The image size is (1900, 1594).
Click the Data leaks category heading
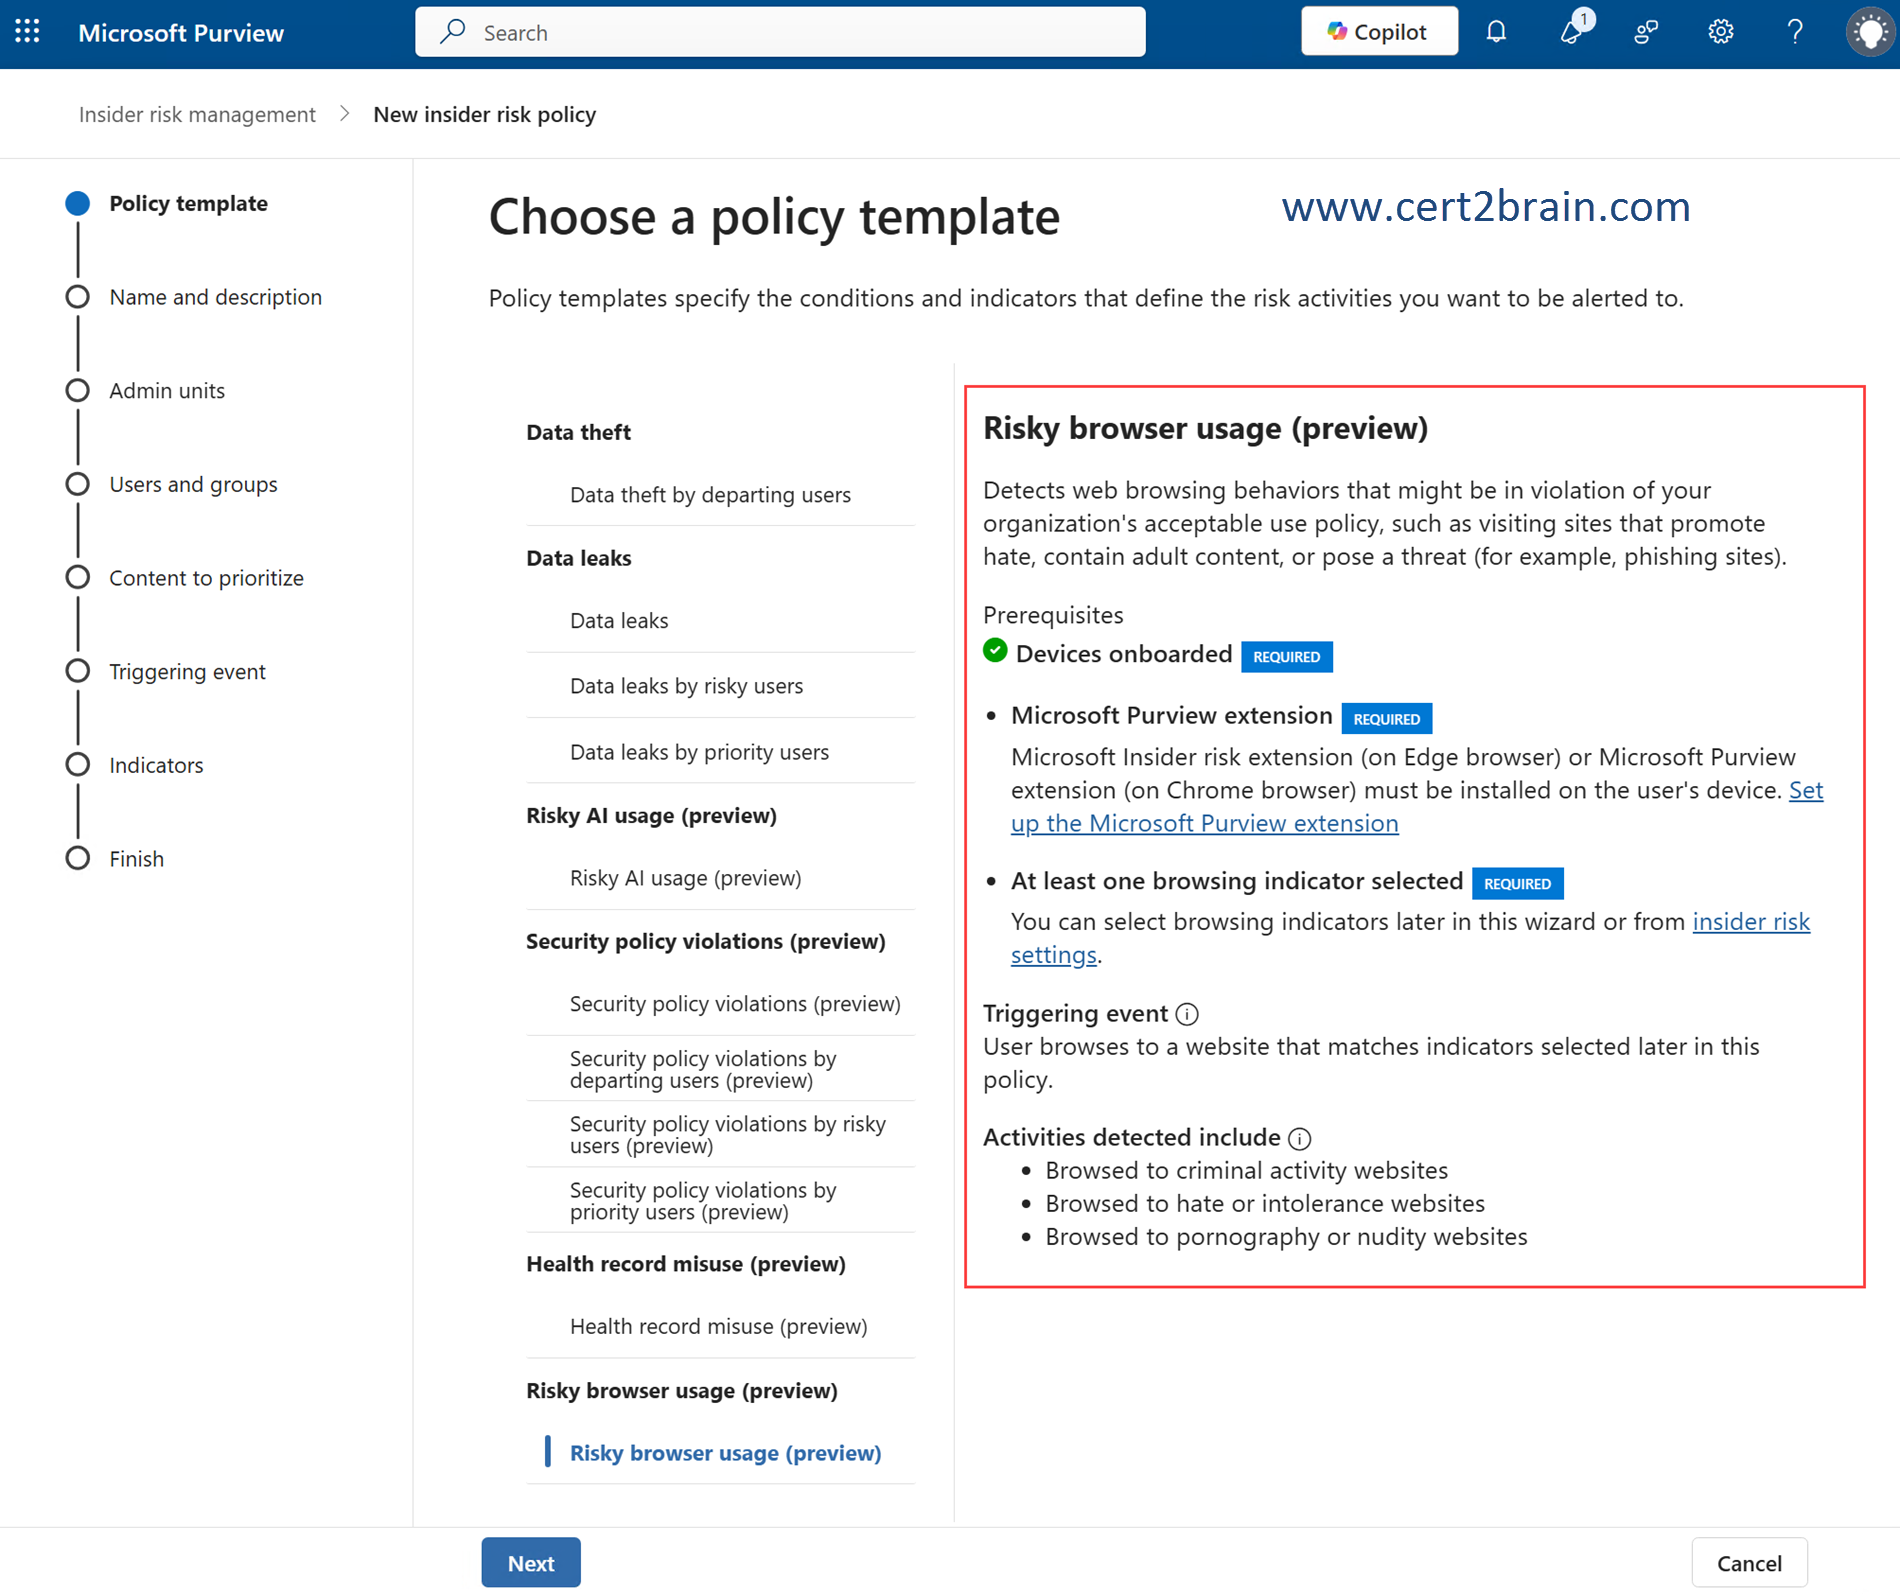[x=579, y=558]
